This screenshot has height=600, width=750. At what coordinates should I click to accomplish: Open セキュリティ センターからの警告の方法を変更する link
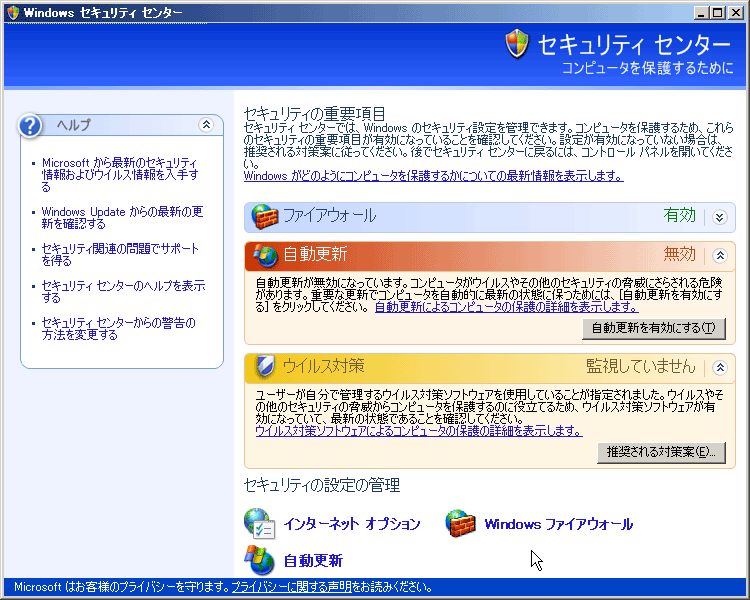click(x=118, y=329)
